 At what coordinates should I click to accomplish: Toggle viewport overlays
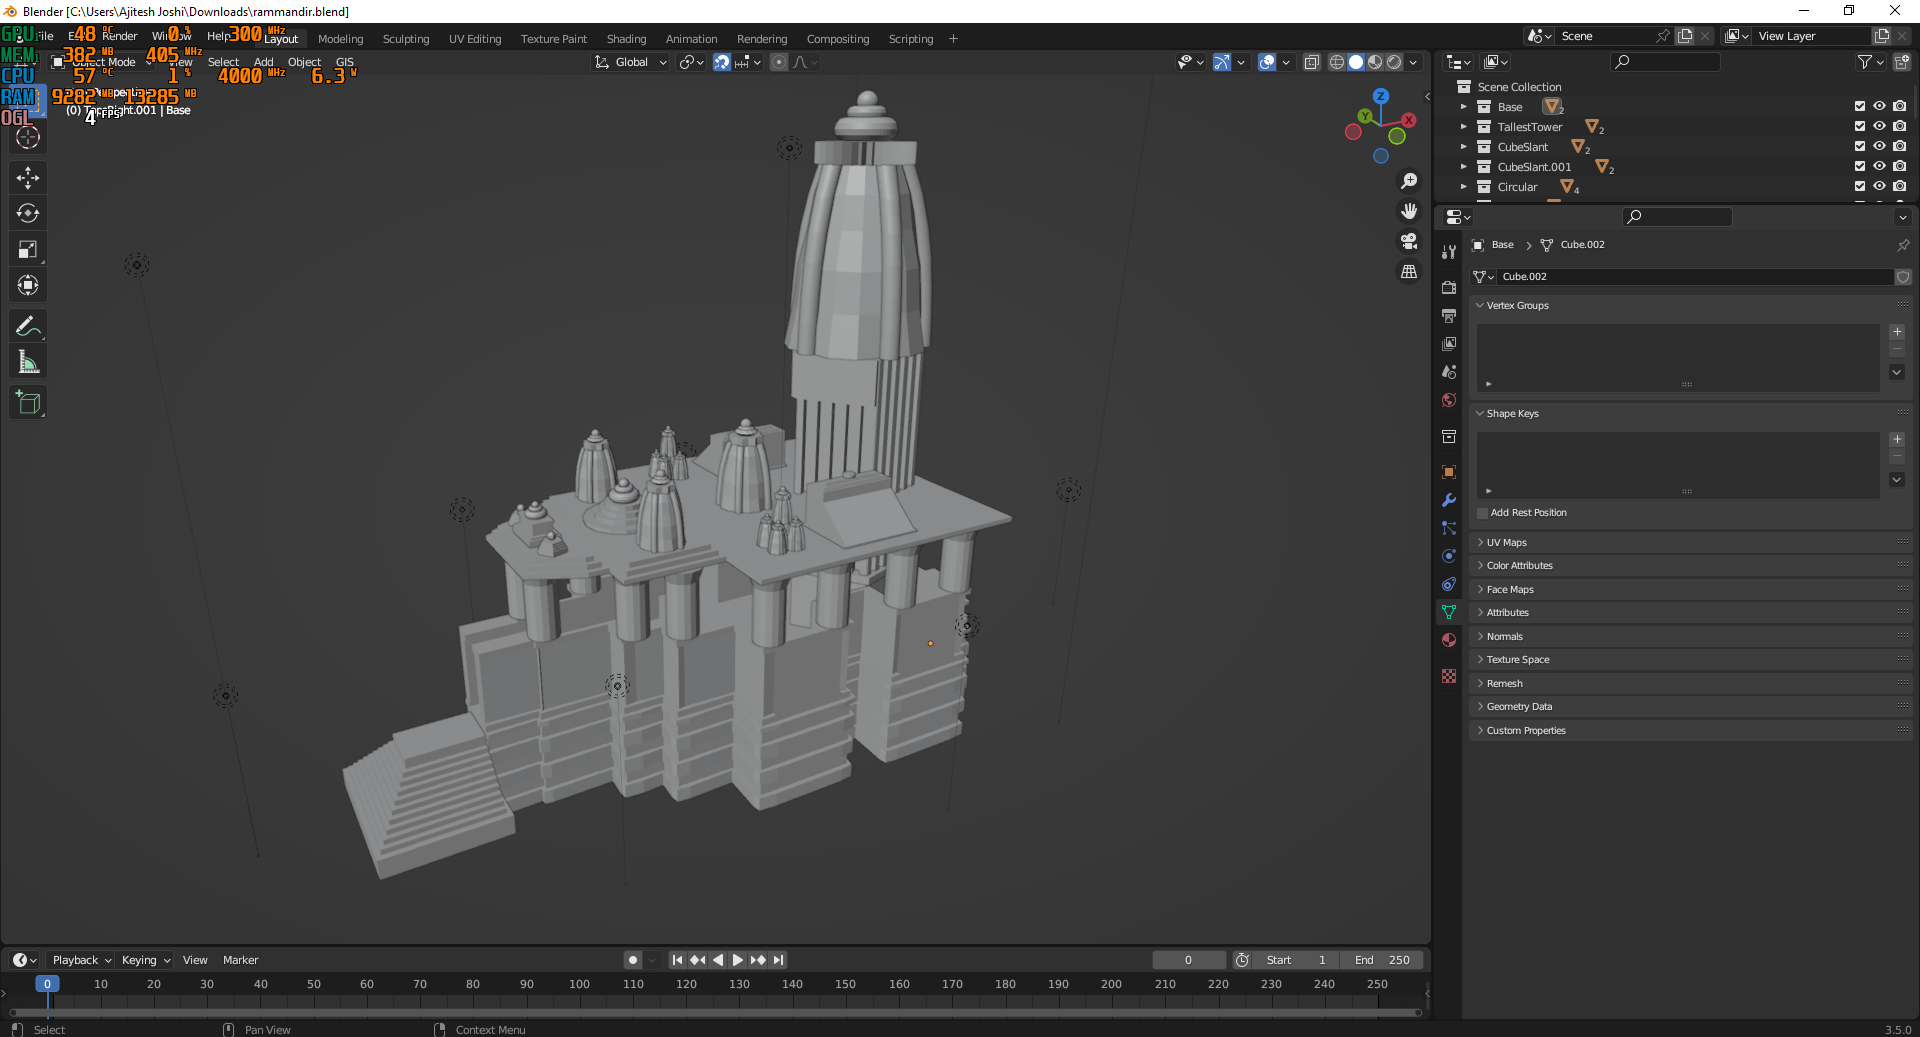(x=1267, y=62)
